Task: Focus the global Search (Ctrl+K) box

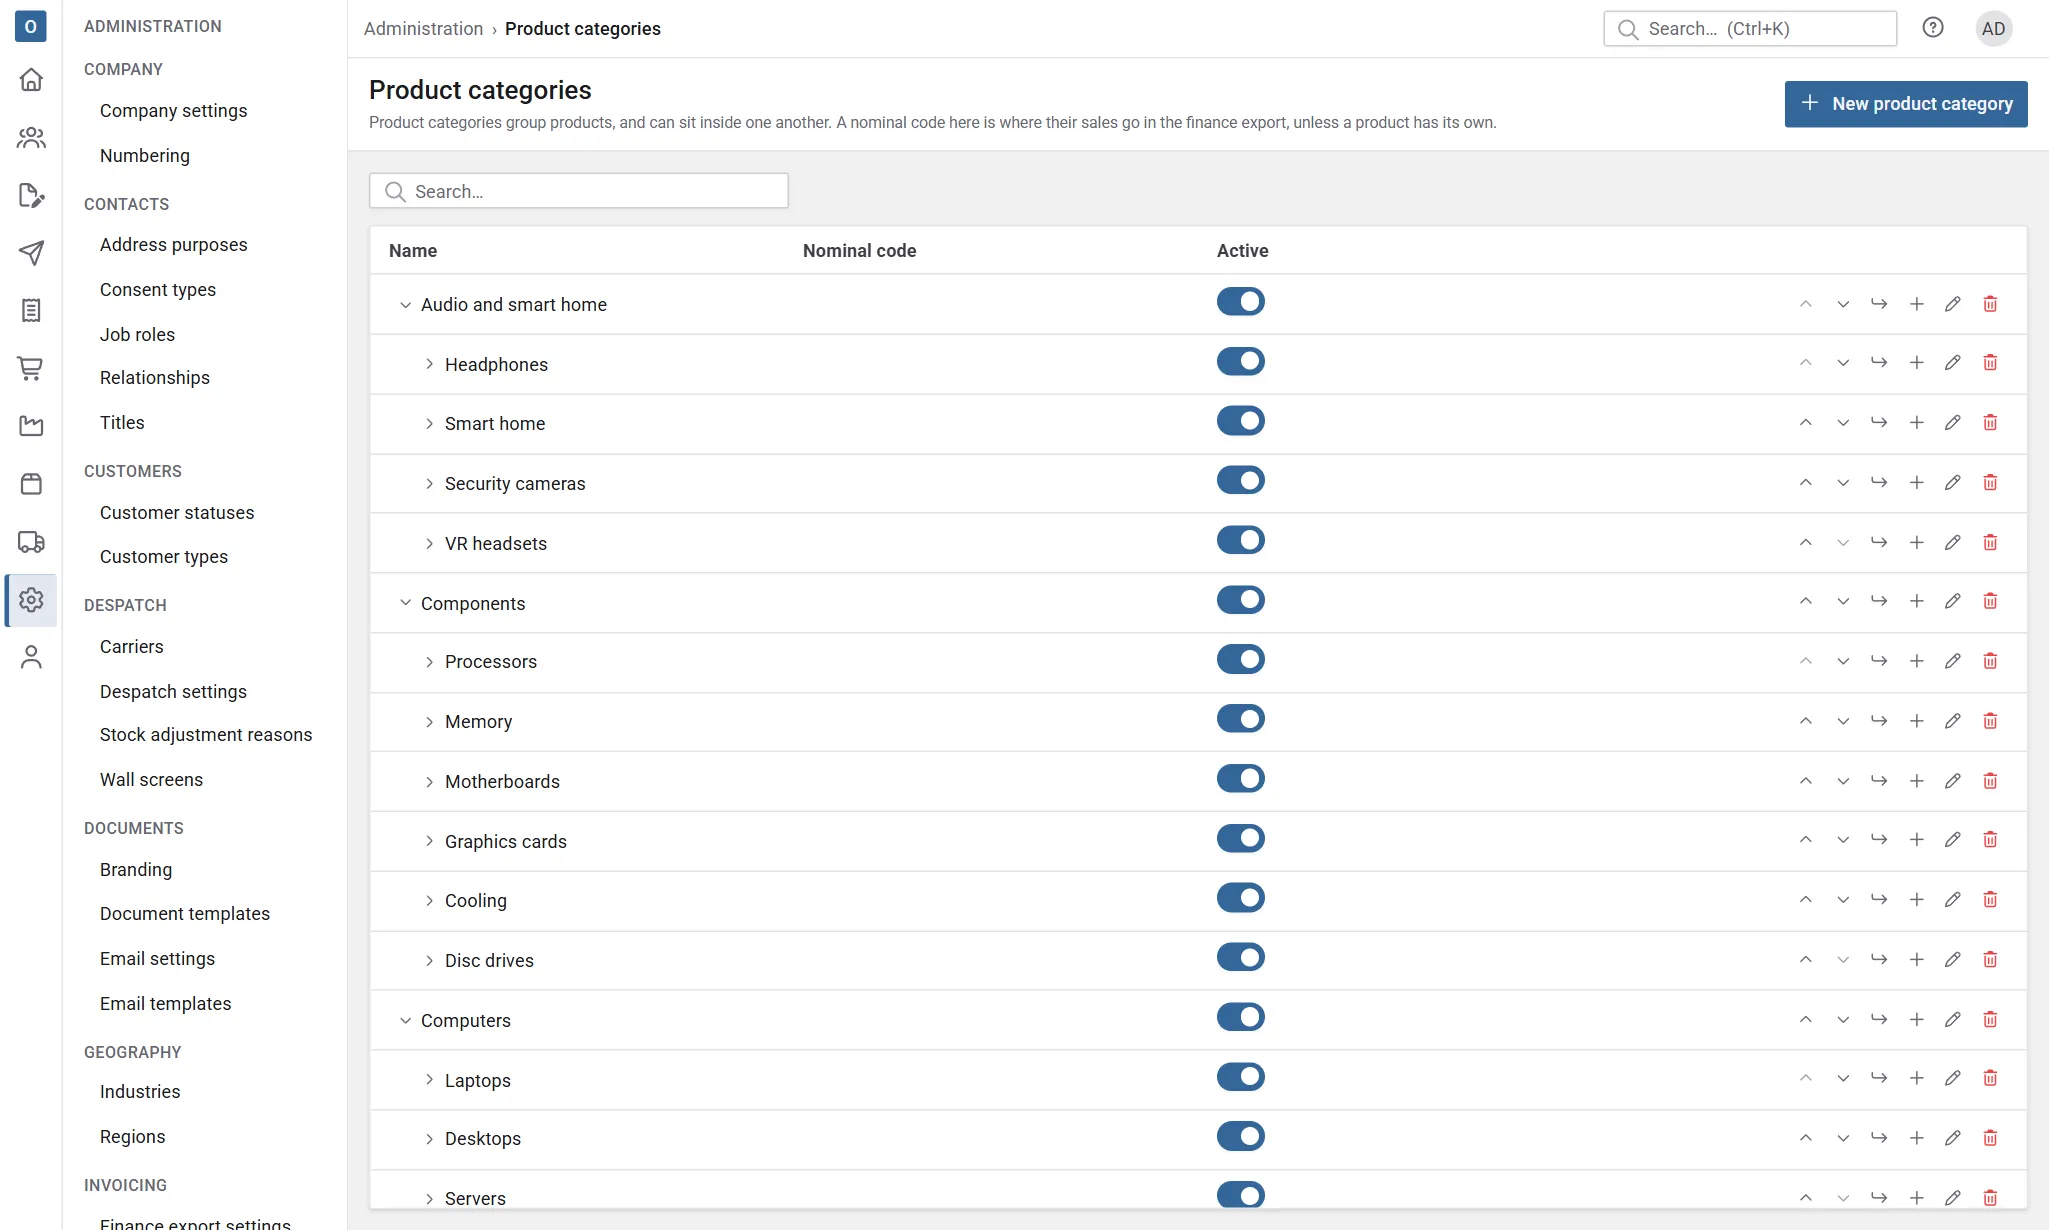Action: point(1750,28)
